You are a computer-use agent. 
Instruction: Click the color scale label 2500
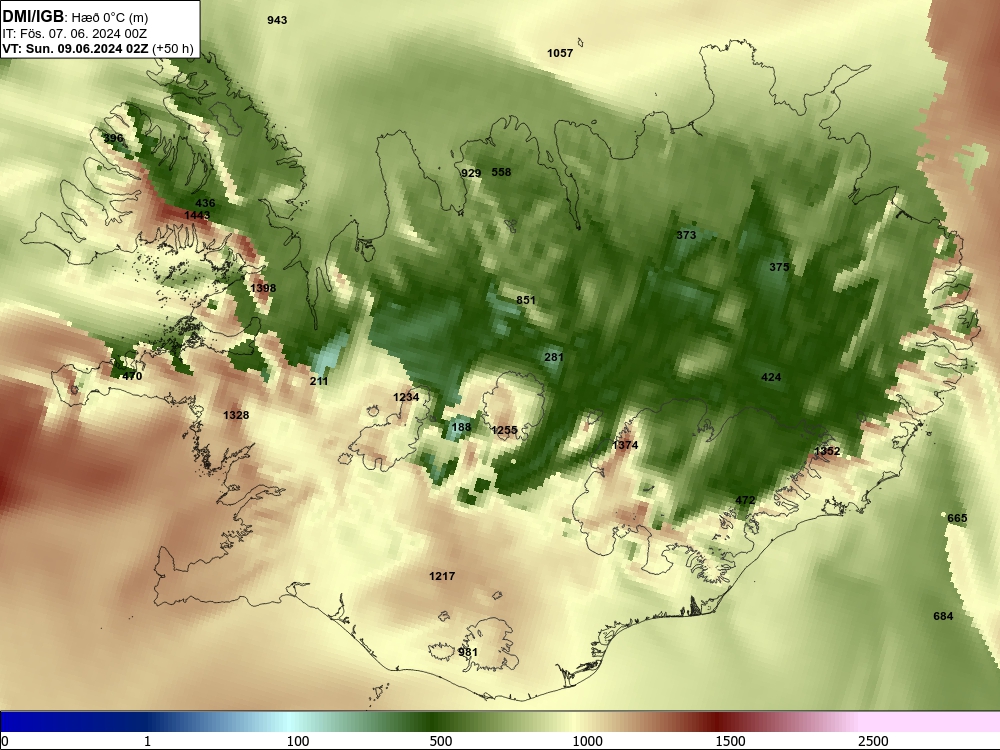(x=873, y=741)
